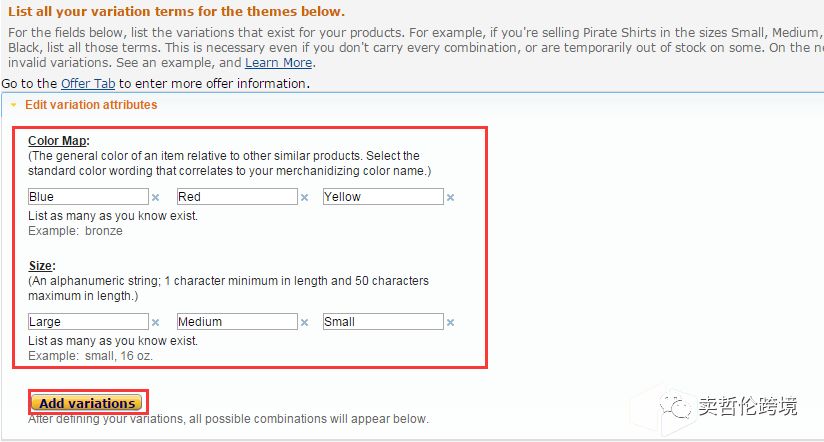Remove the Blue color entry

[x=156, y=198]
